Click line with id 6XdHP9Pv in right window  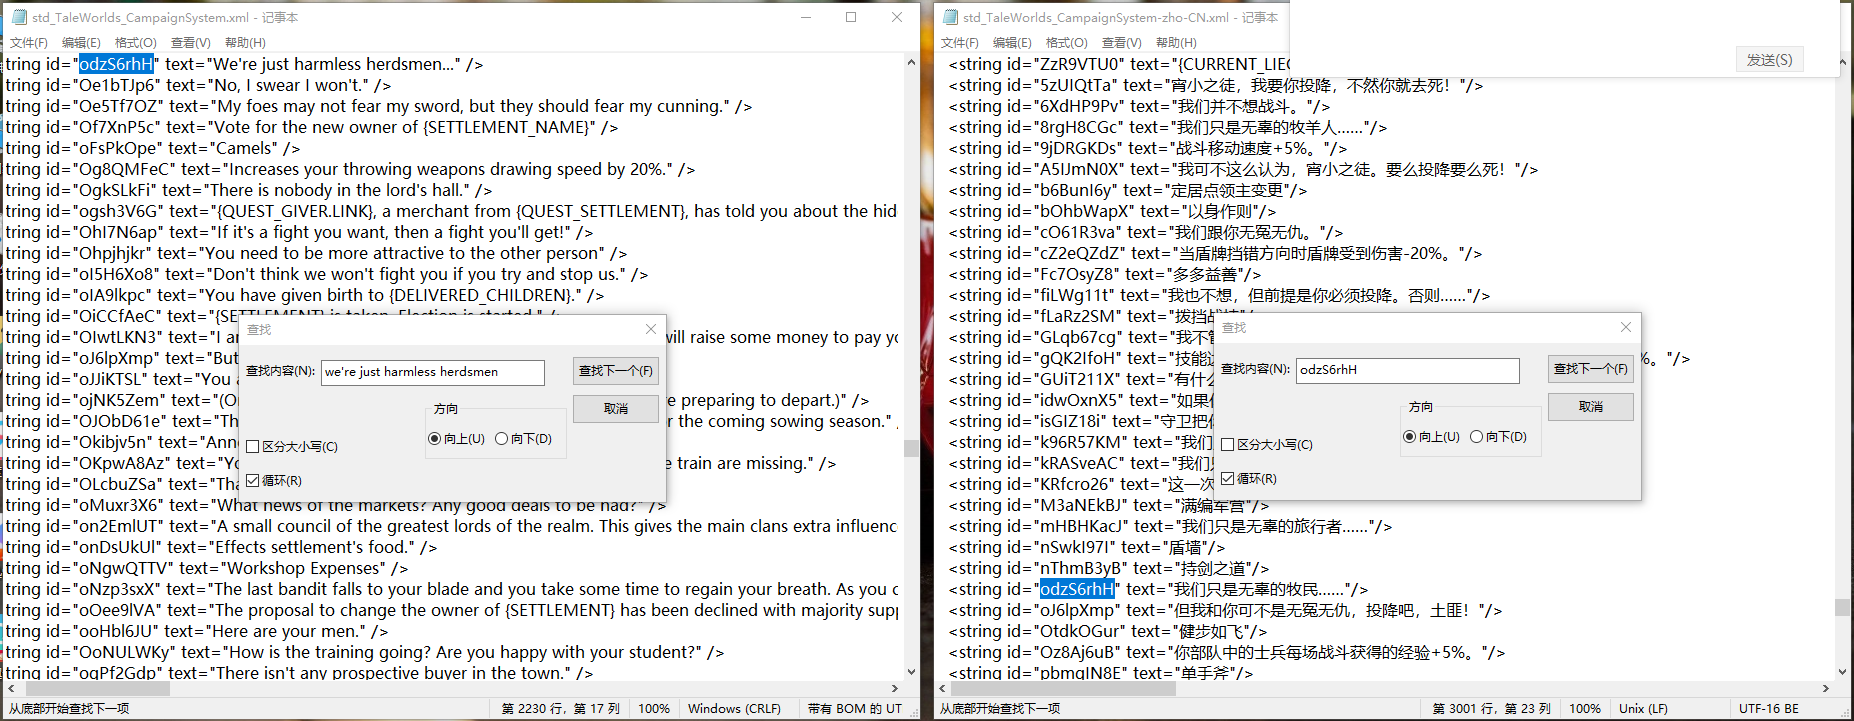point(1139,106)
